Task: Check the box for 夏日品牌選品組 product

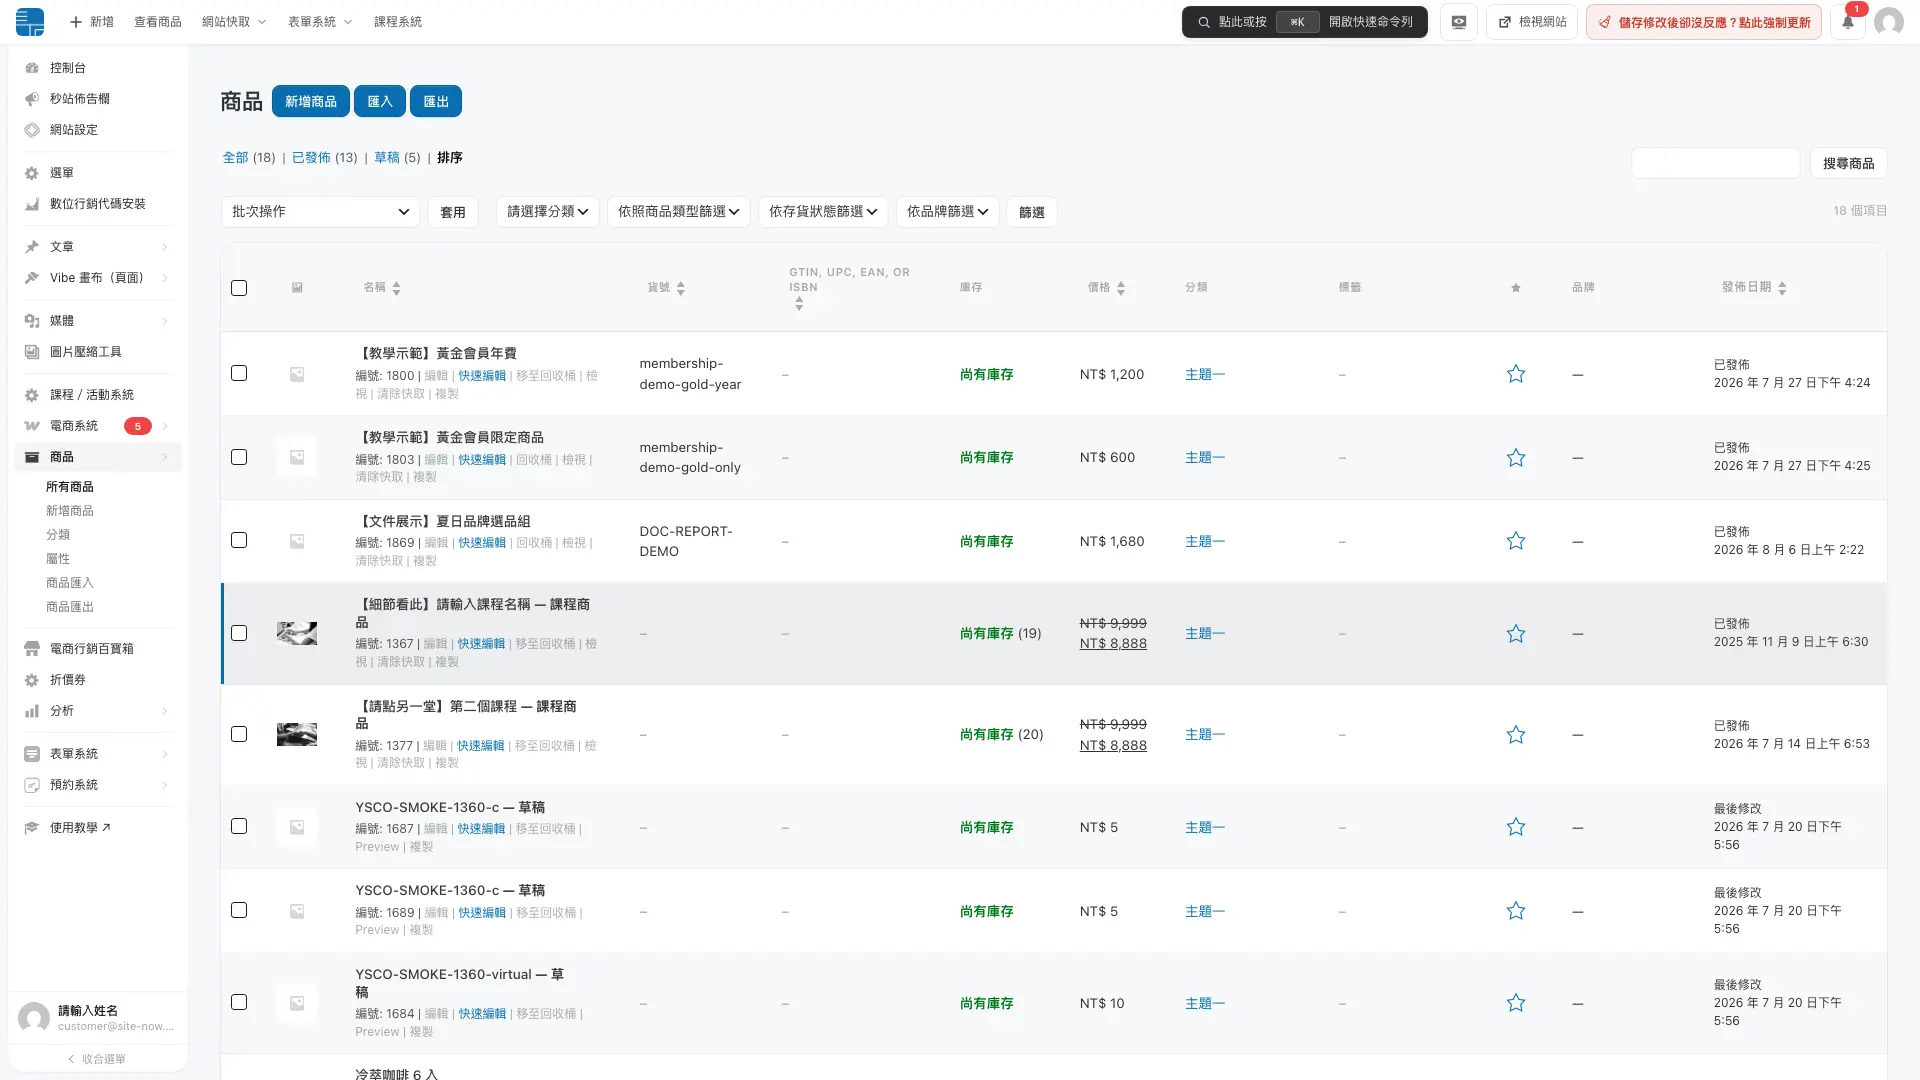Action: click(239, 540)
